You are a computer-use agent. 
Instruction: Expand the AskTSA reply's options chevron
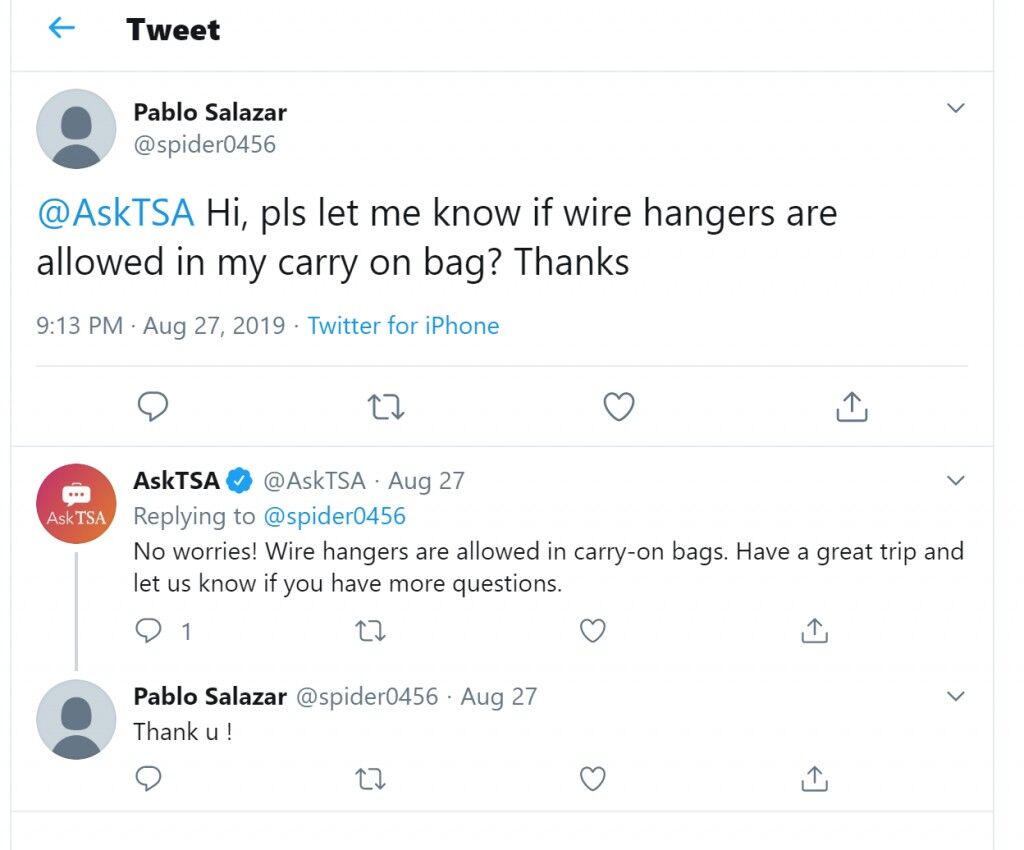[955, 480]
